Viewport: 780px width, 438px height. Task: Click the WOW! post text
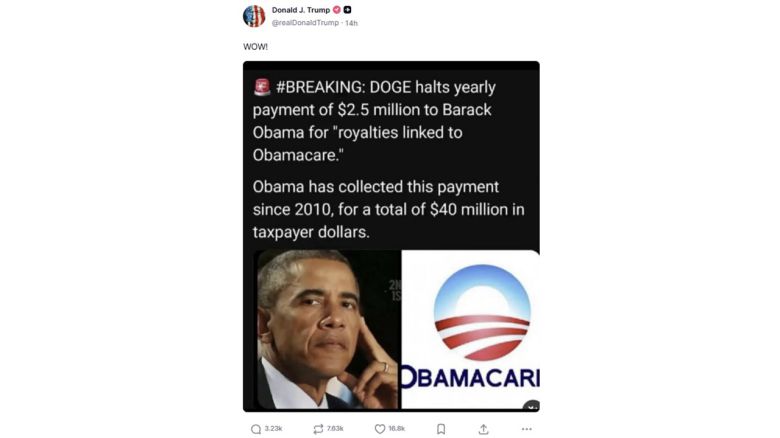click(x=255, y=47)
